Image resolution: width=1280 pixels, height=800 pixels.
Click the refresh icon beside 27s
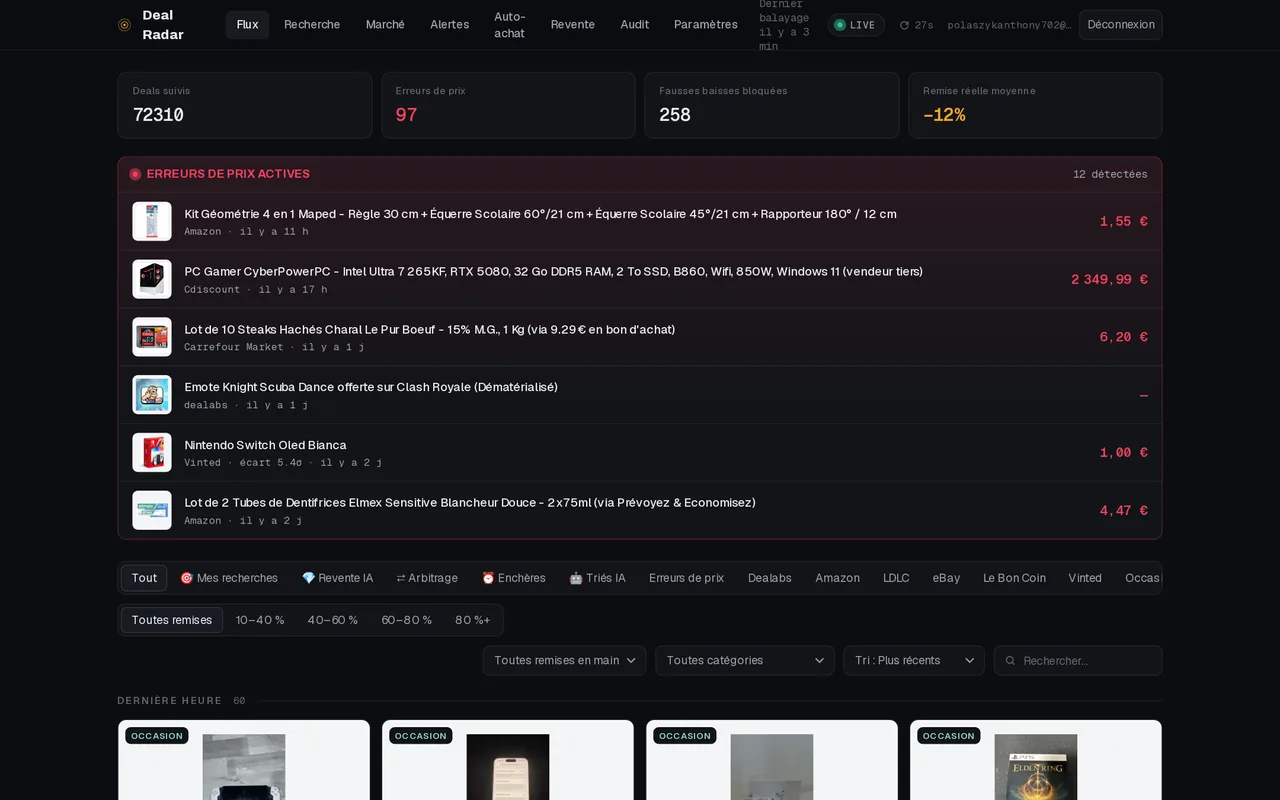[904, 25]
